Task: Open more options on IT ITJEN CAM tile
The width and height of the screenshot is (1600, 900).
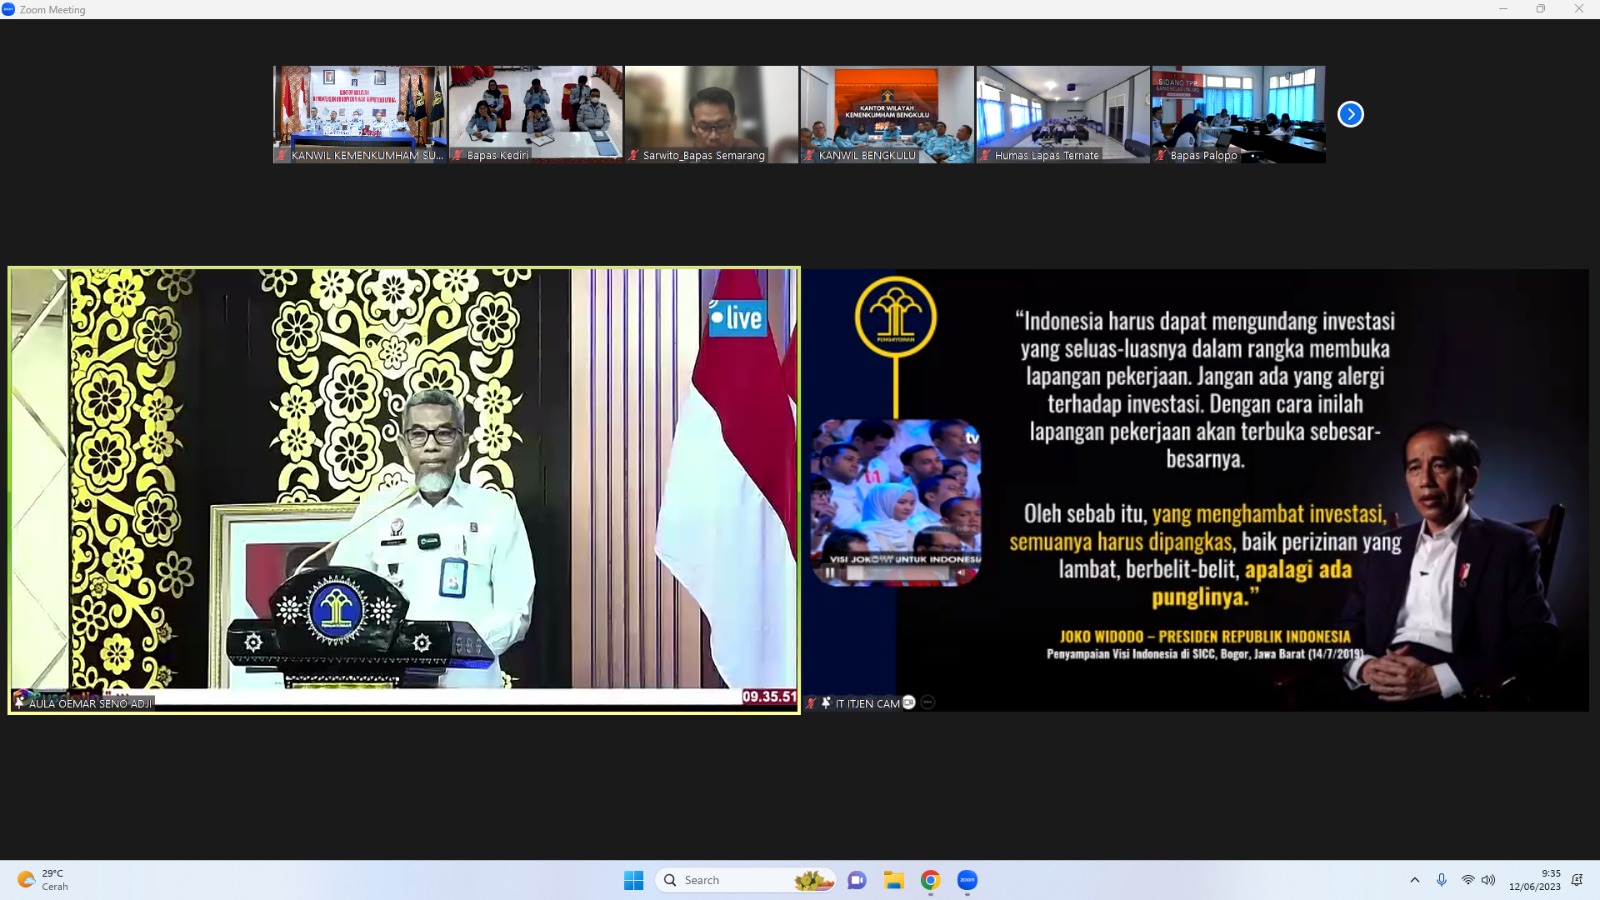Action: [x=928, y=703]
